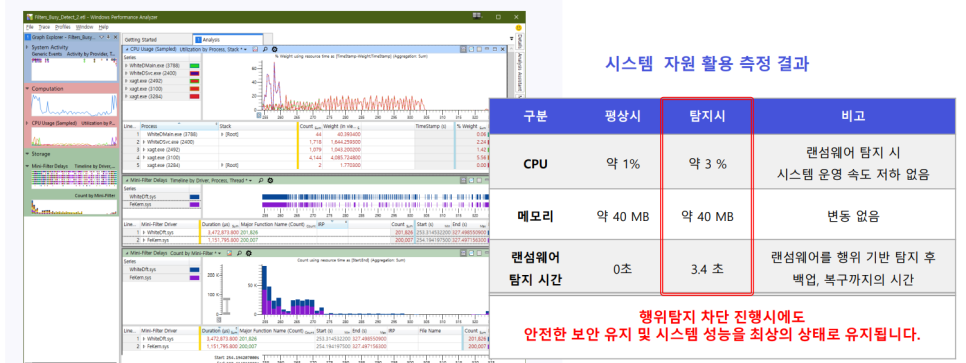Sort by the Stack column header

[x=258, y=126]
